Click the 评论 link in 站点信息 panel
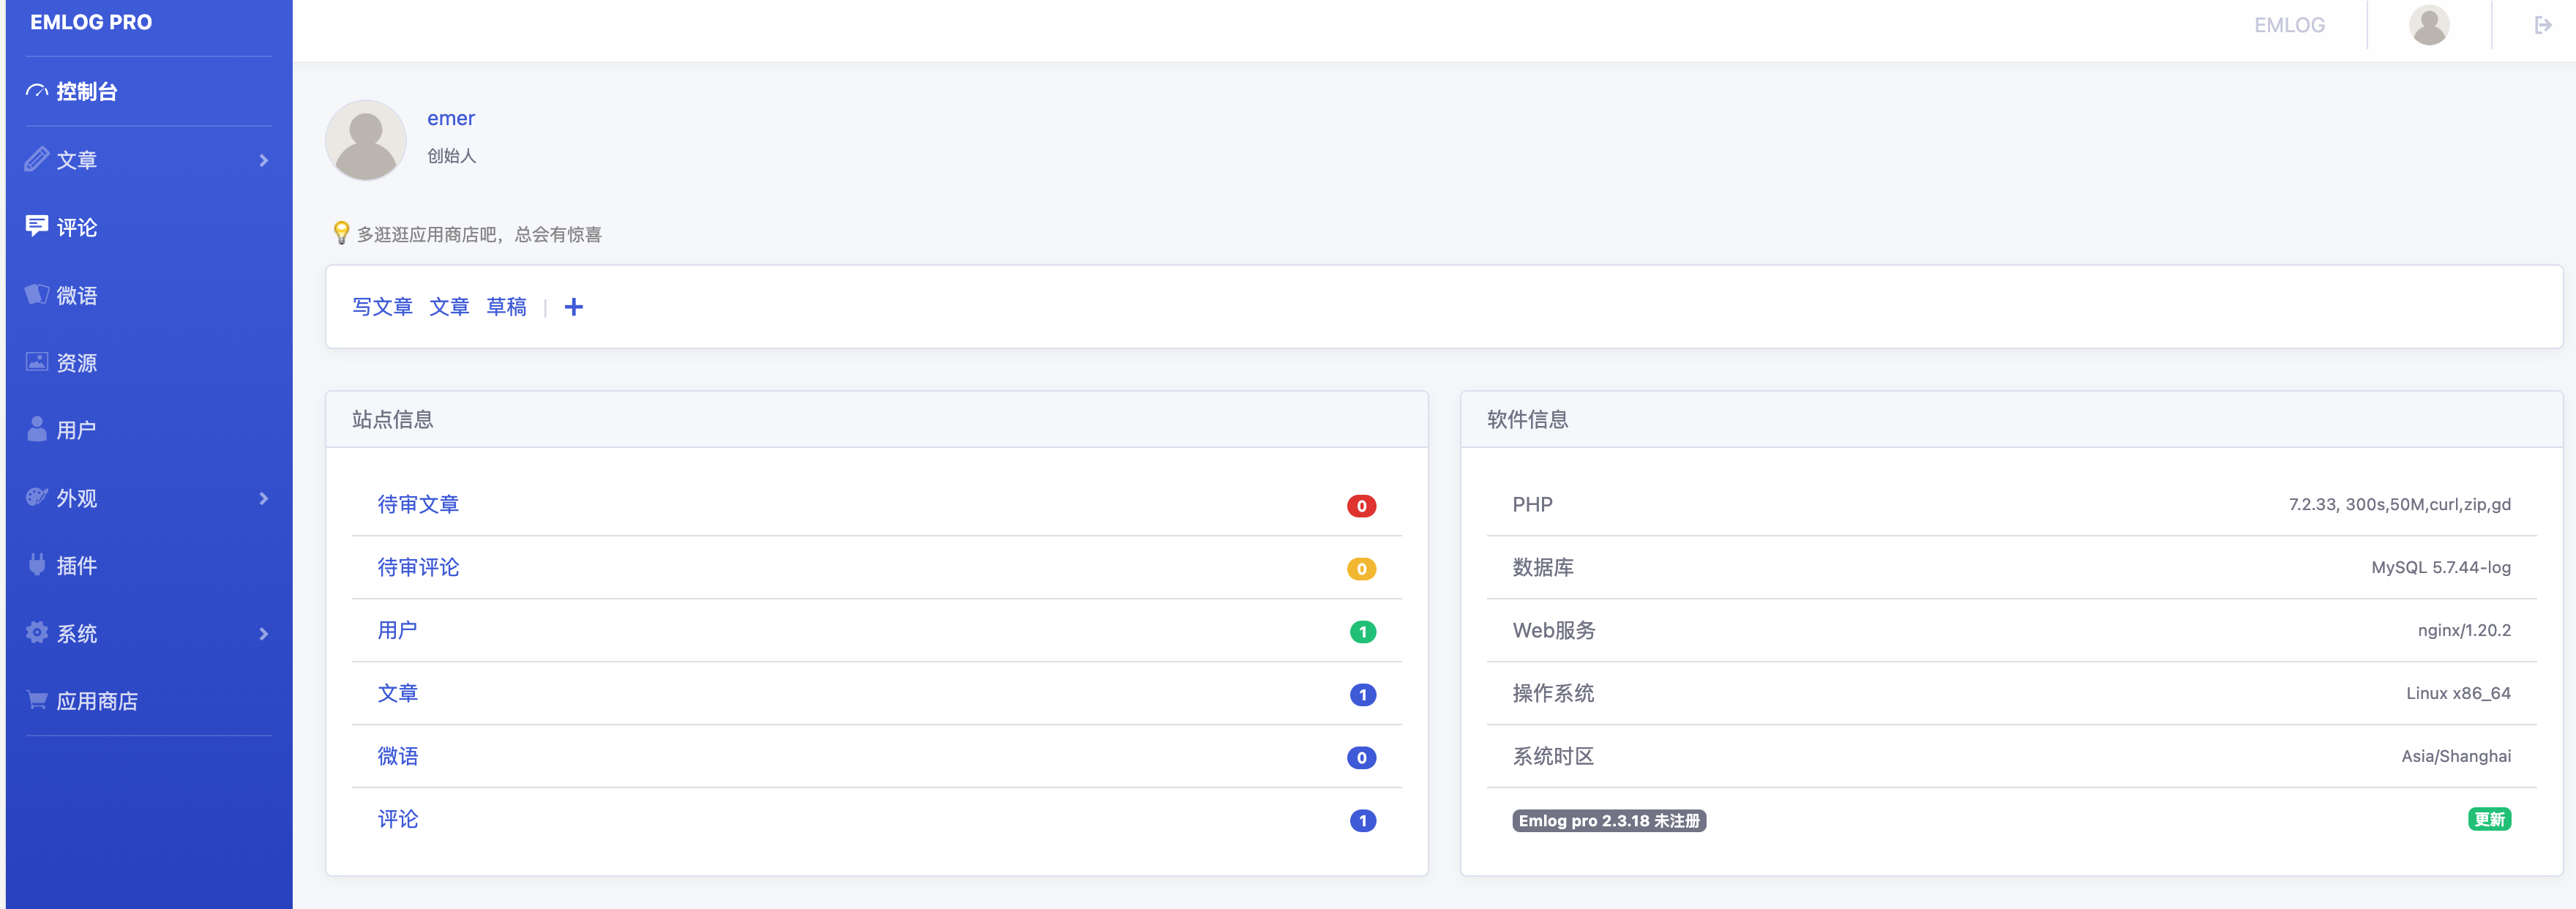This screenshot has height=909, width=2576. pos(397,819)
